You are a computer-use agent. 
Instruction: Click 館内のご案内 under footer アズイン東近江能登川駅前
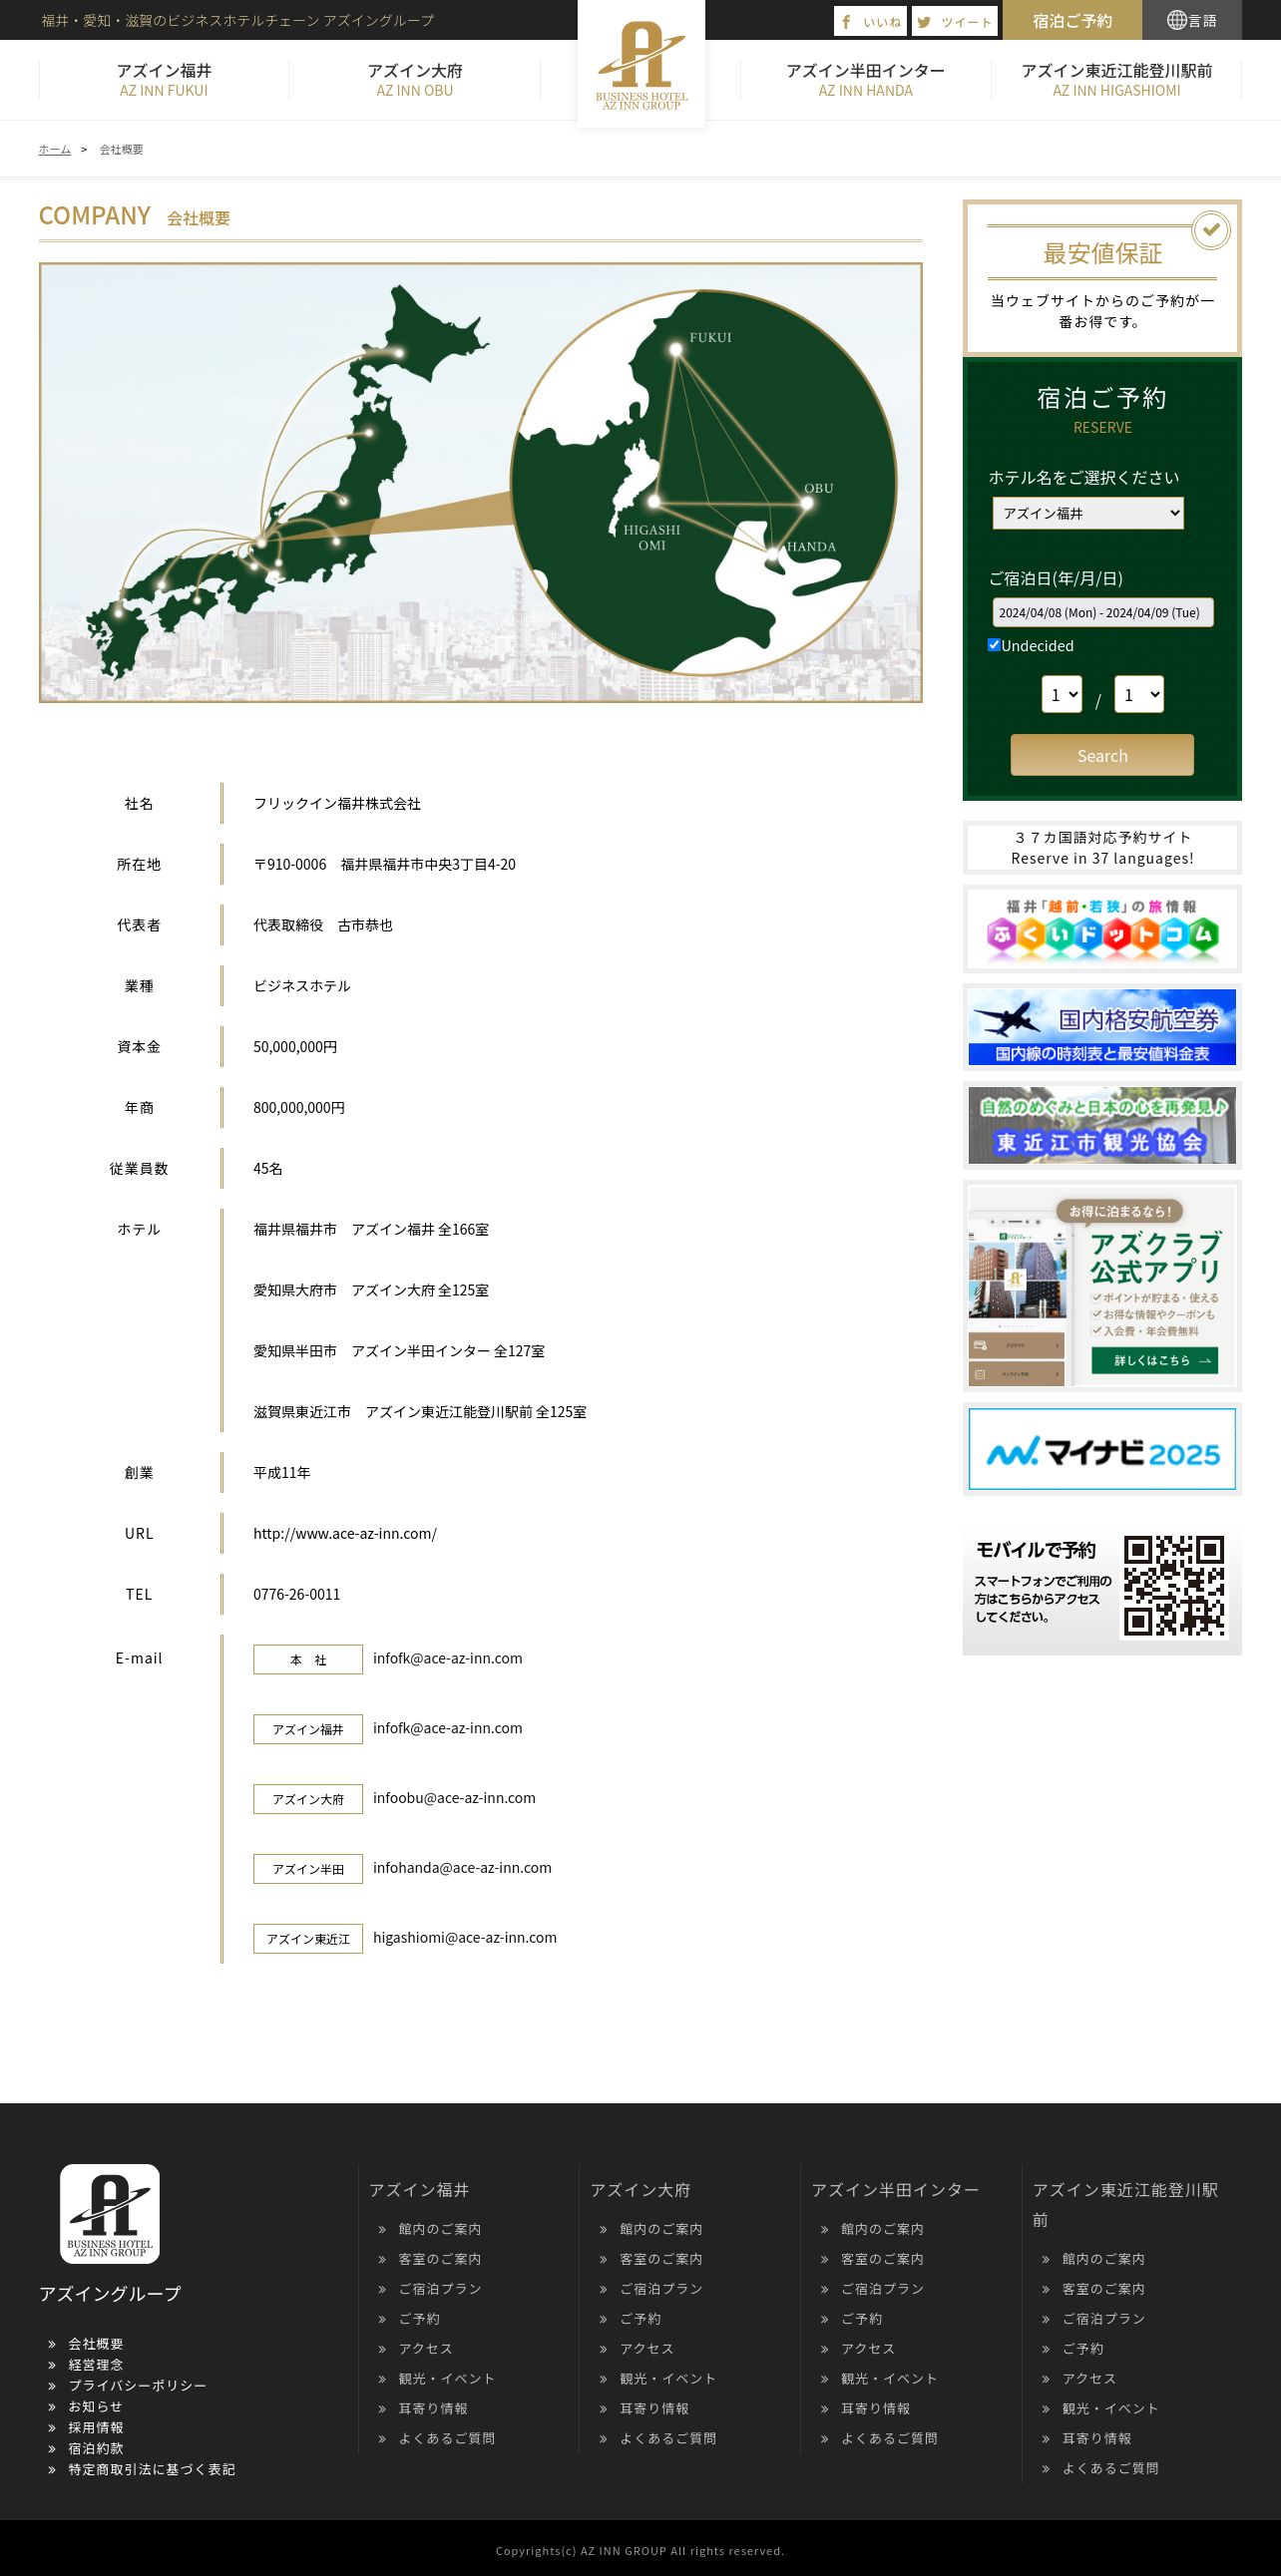(1103, 2259)
